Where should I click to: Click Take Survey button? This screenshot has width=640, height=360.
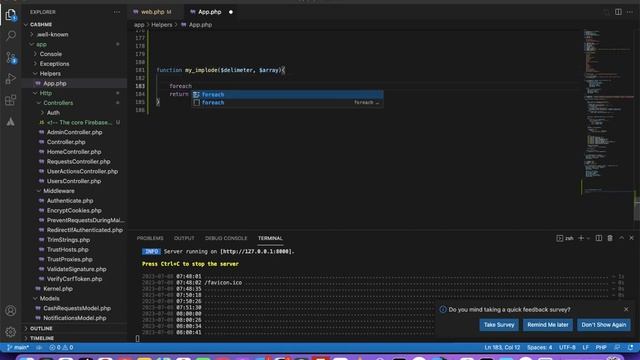499,325
